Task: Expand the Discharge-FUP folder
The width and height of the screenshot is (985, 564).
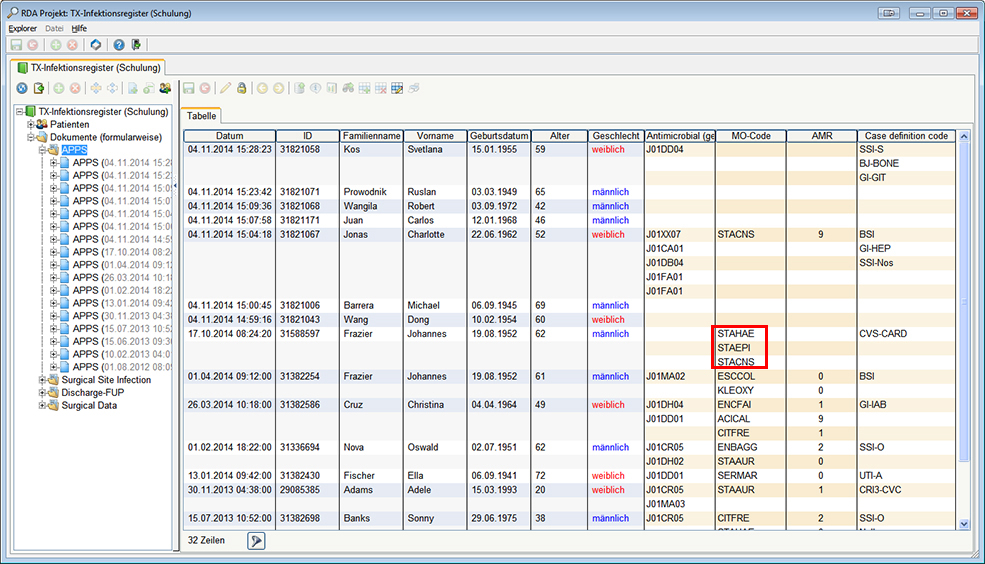Action: pyautogui.click(x=42, y=393)
